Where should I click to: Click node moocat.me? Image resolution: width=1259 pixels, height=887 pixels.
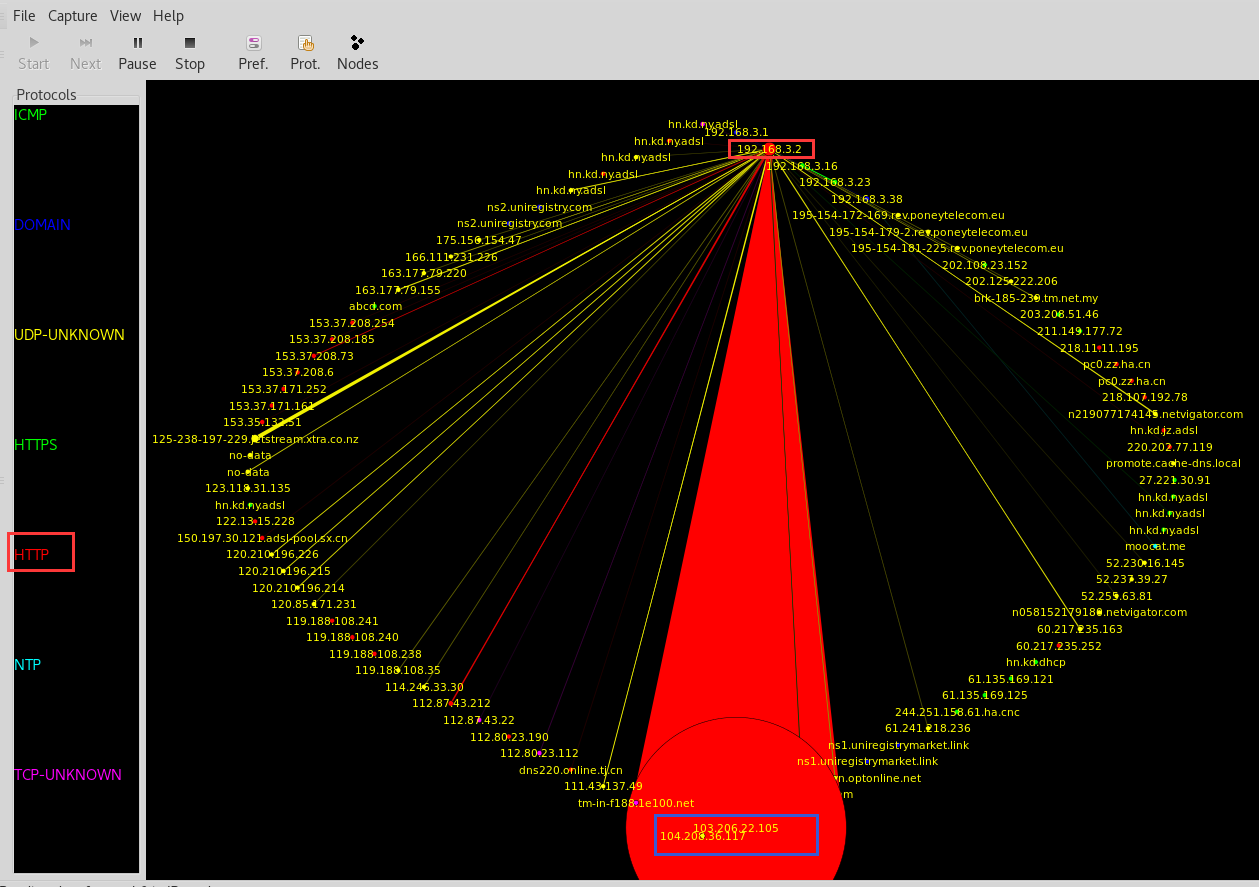[1155, 546]
